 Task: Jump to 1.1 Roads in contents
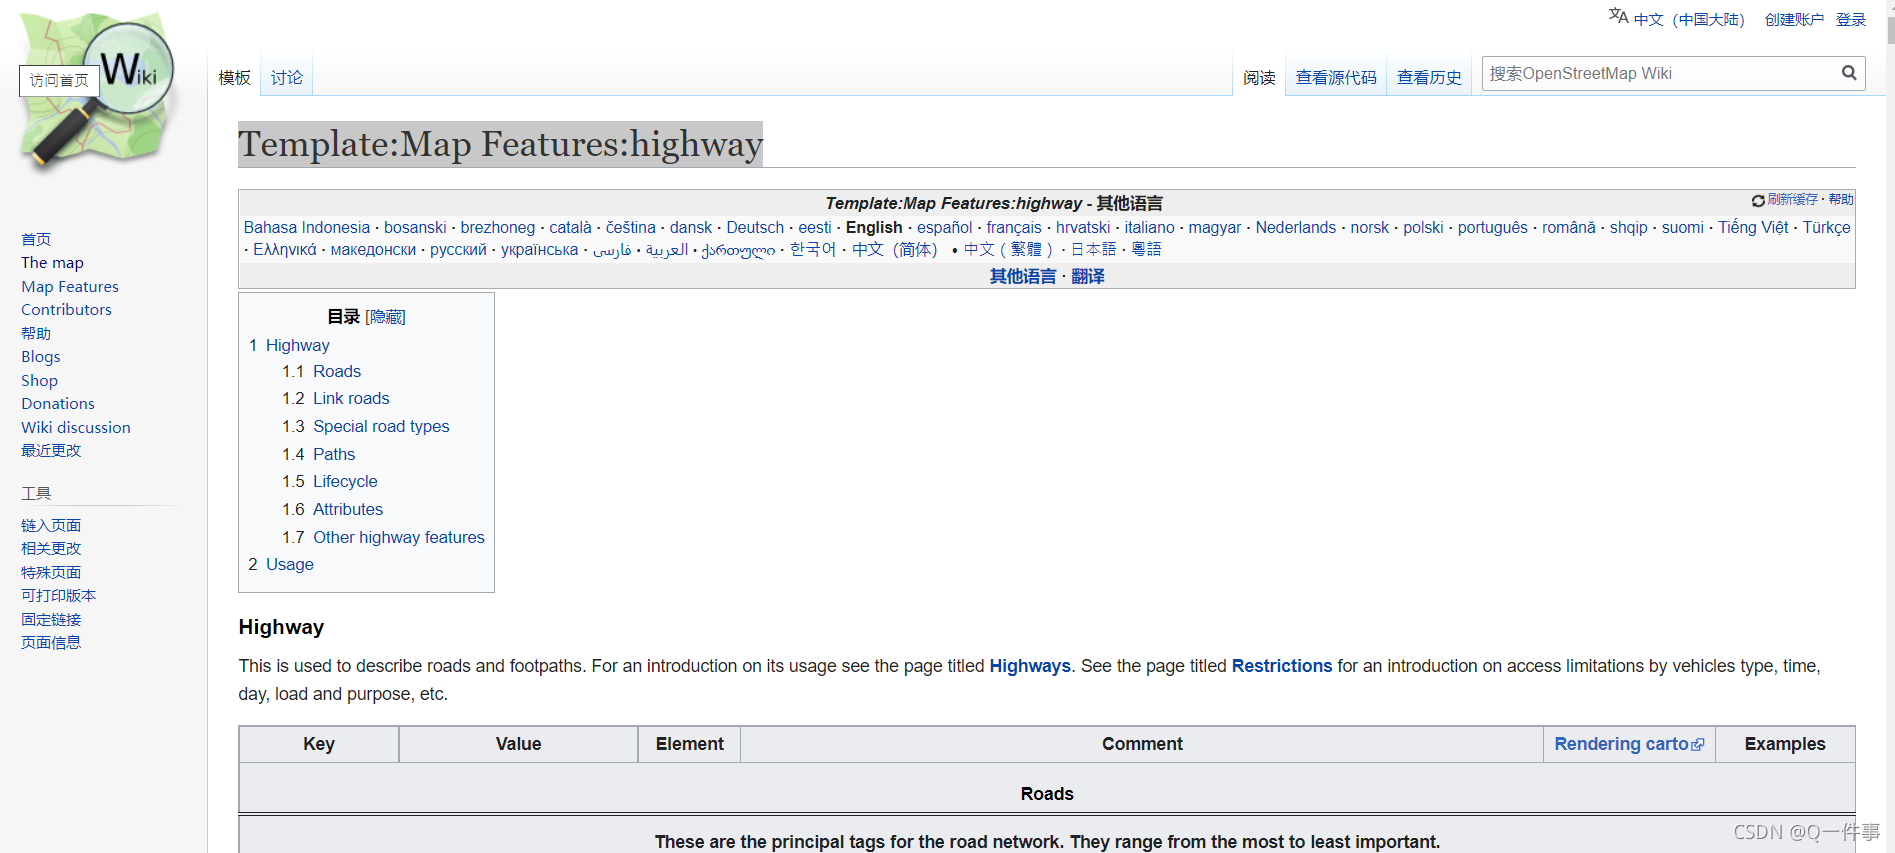point(321,371)
